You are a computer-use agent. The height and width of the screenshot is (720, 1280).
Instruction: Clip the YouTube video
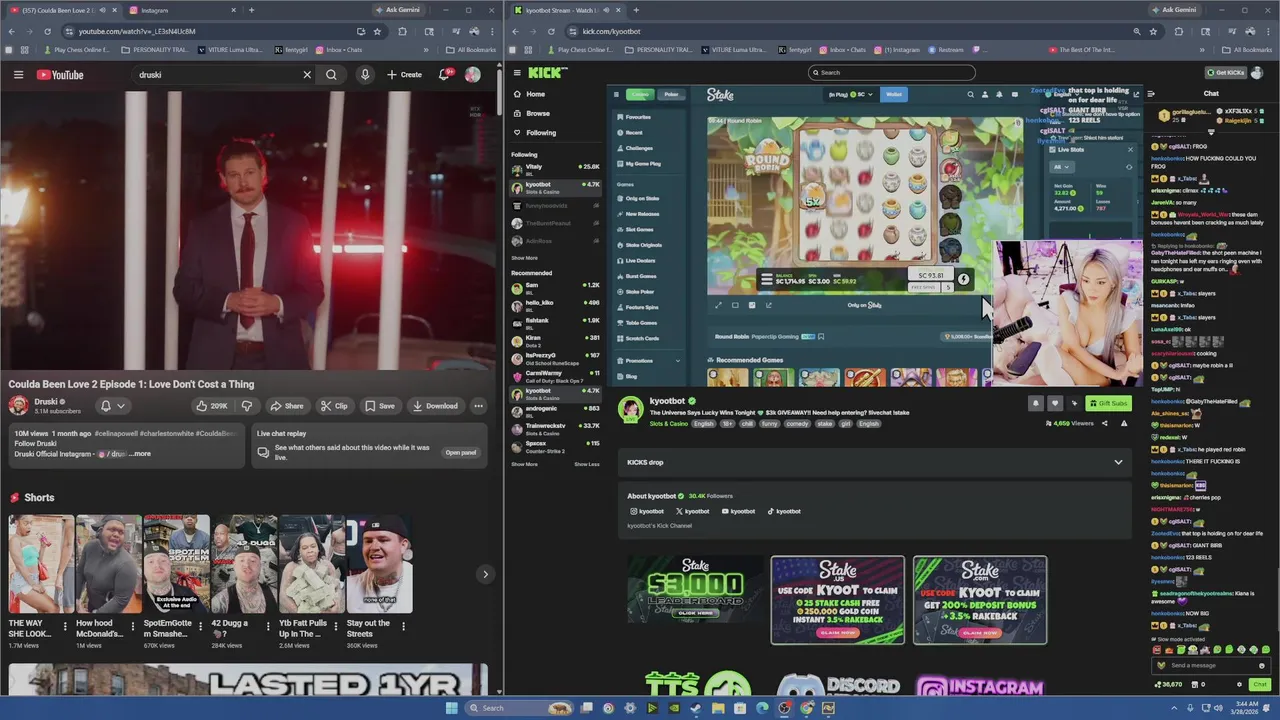click(334, 406)
